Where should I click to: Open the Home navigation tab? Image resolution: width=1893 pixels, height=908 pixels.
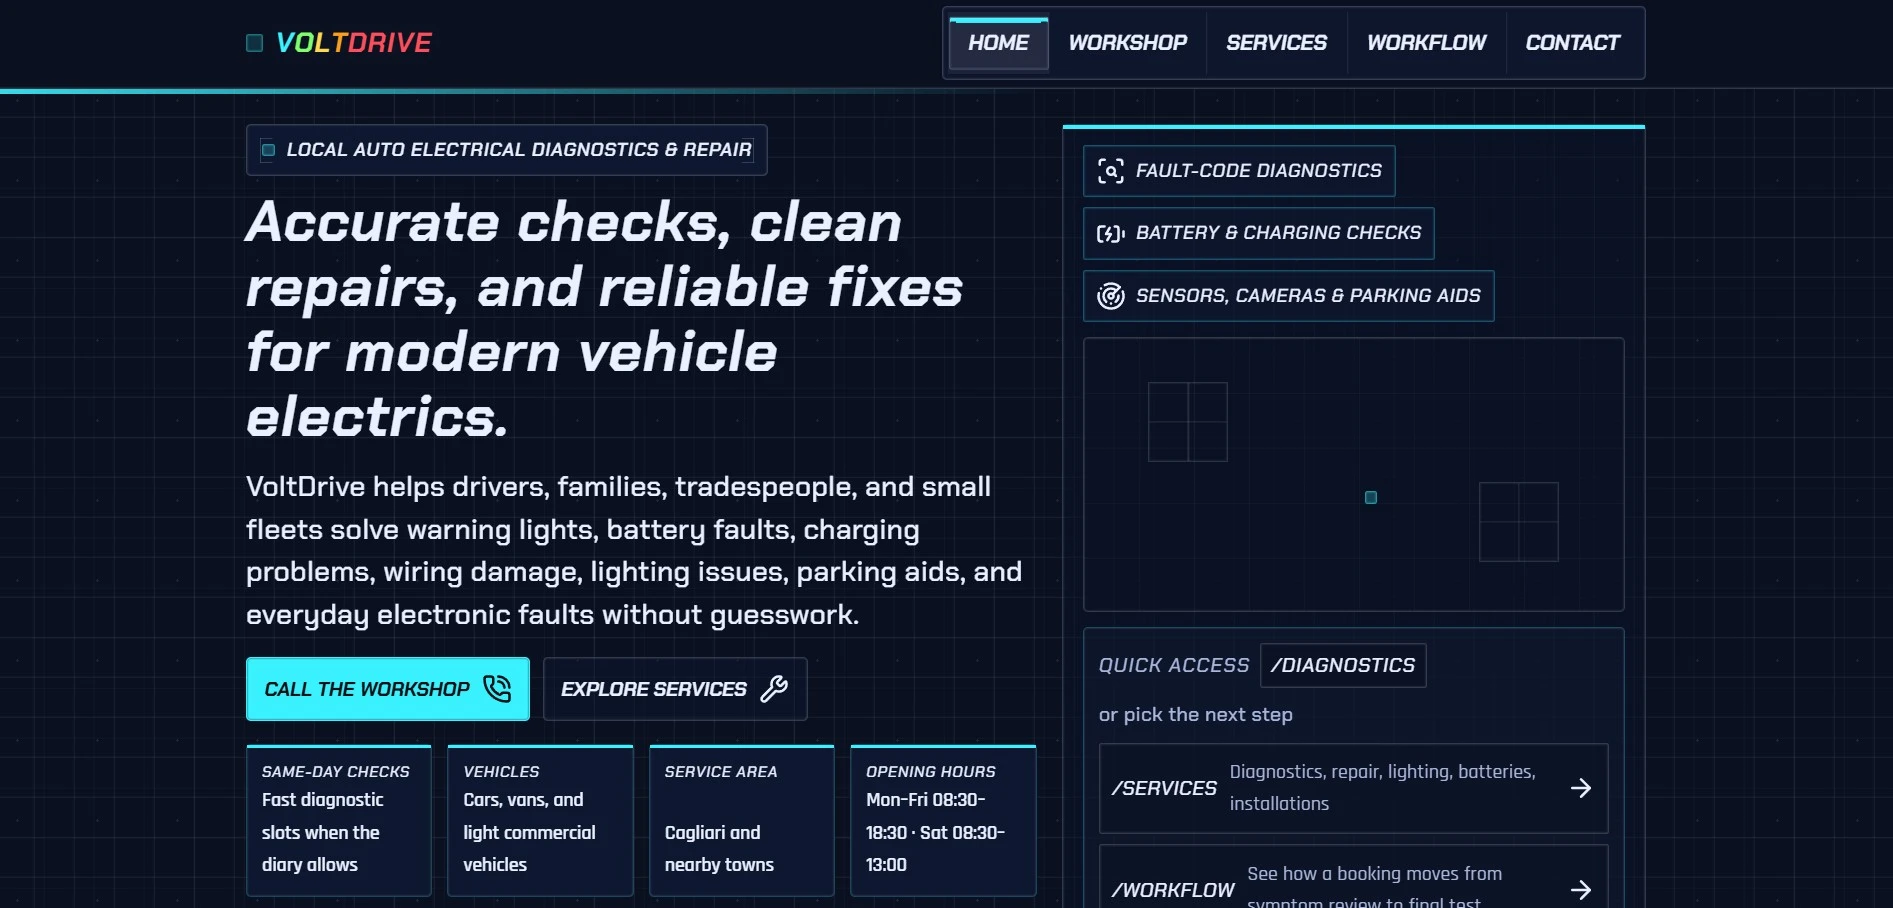[x=998, y=44]
